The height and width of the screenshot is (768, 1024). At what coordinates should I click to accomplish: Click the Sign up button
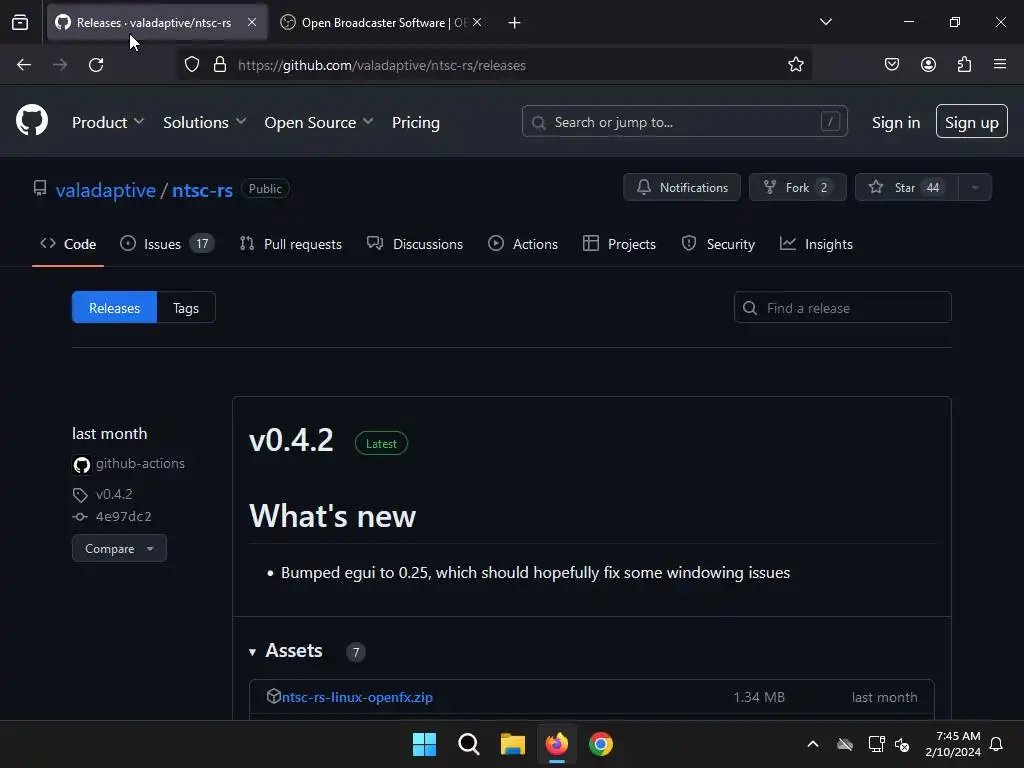pyautogui.click(x=972, y=121)
